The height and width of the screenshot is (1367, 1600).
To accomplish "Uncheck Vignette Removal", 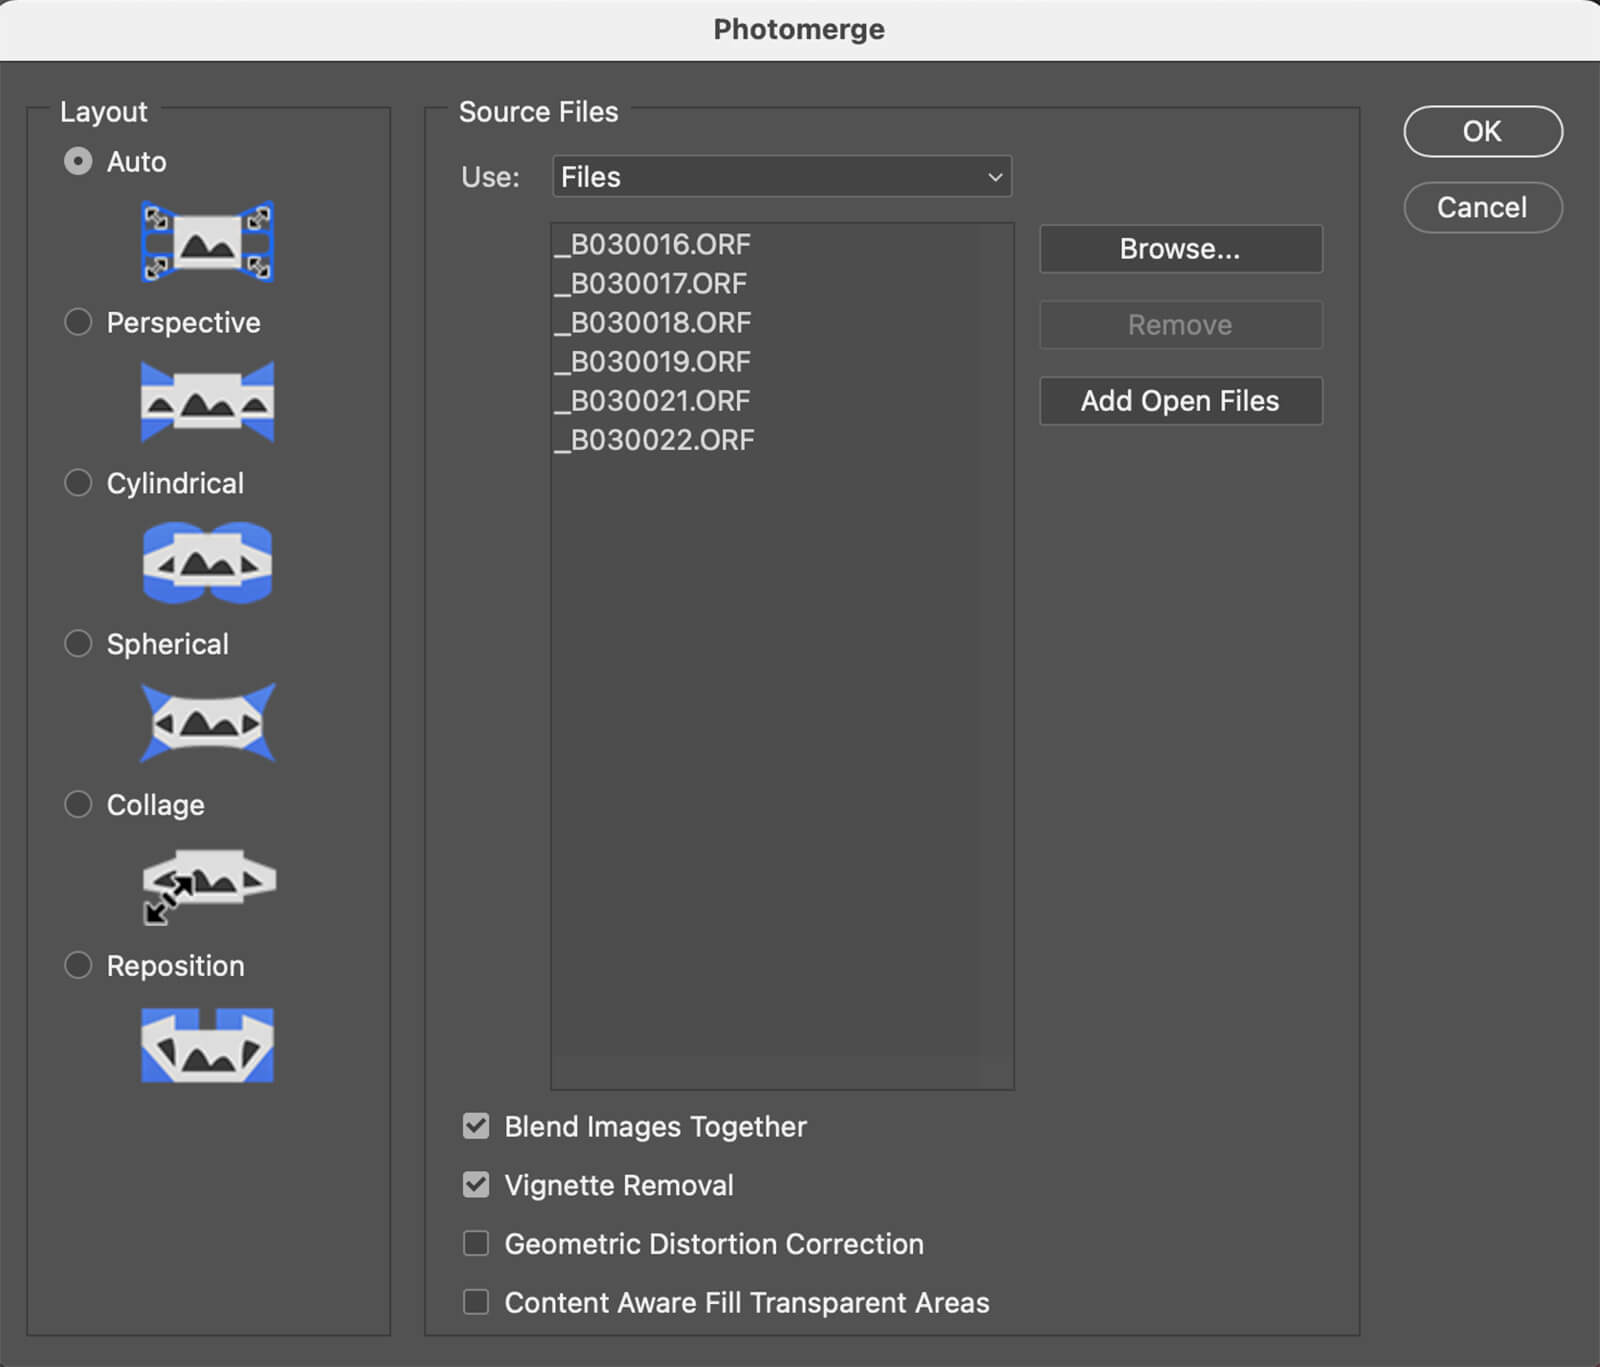I will pyautogui.click(x=476, y=1185).
